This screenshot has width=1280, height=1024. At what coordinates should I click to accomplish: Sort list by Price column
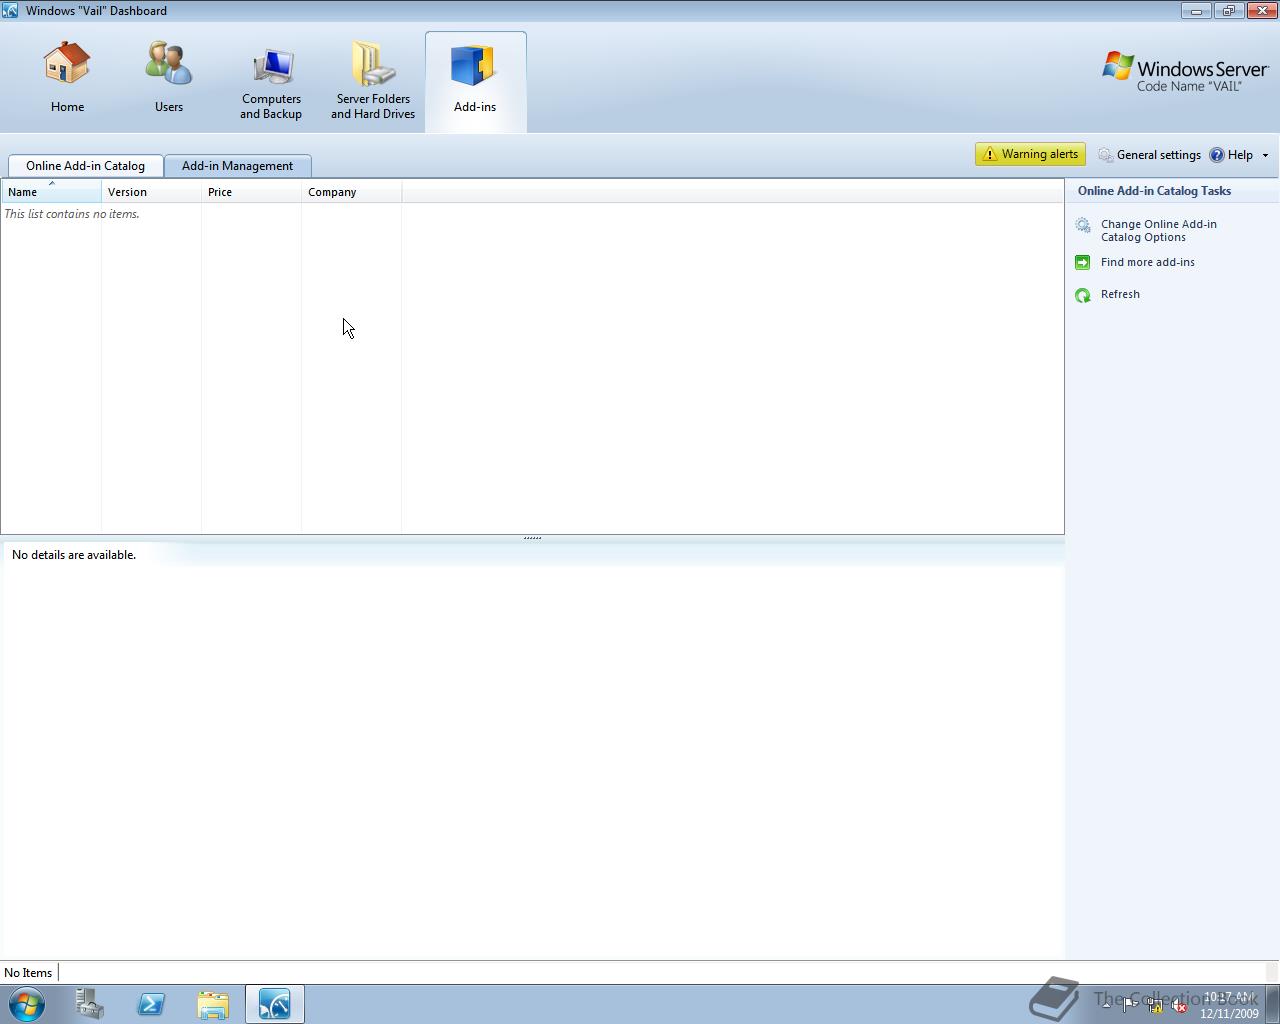pos(251,192)
